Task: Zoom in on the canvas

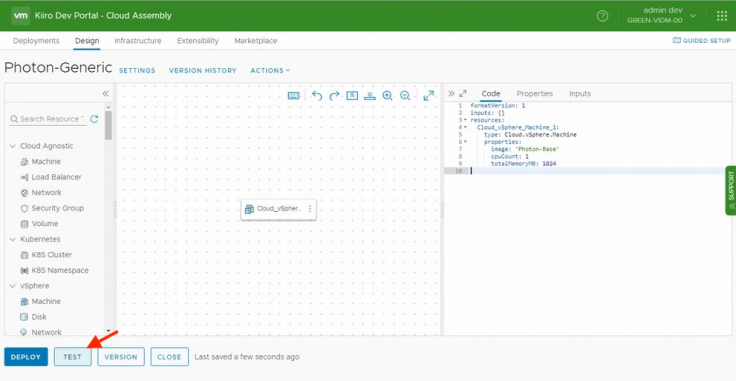Action: coord(387,96)
